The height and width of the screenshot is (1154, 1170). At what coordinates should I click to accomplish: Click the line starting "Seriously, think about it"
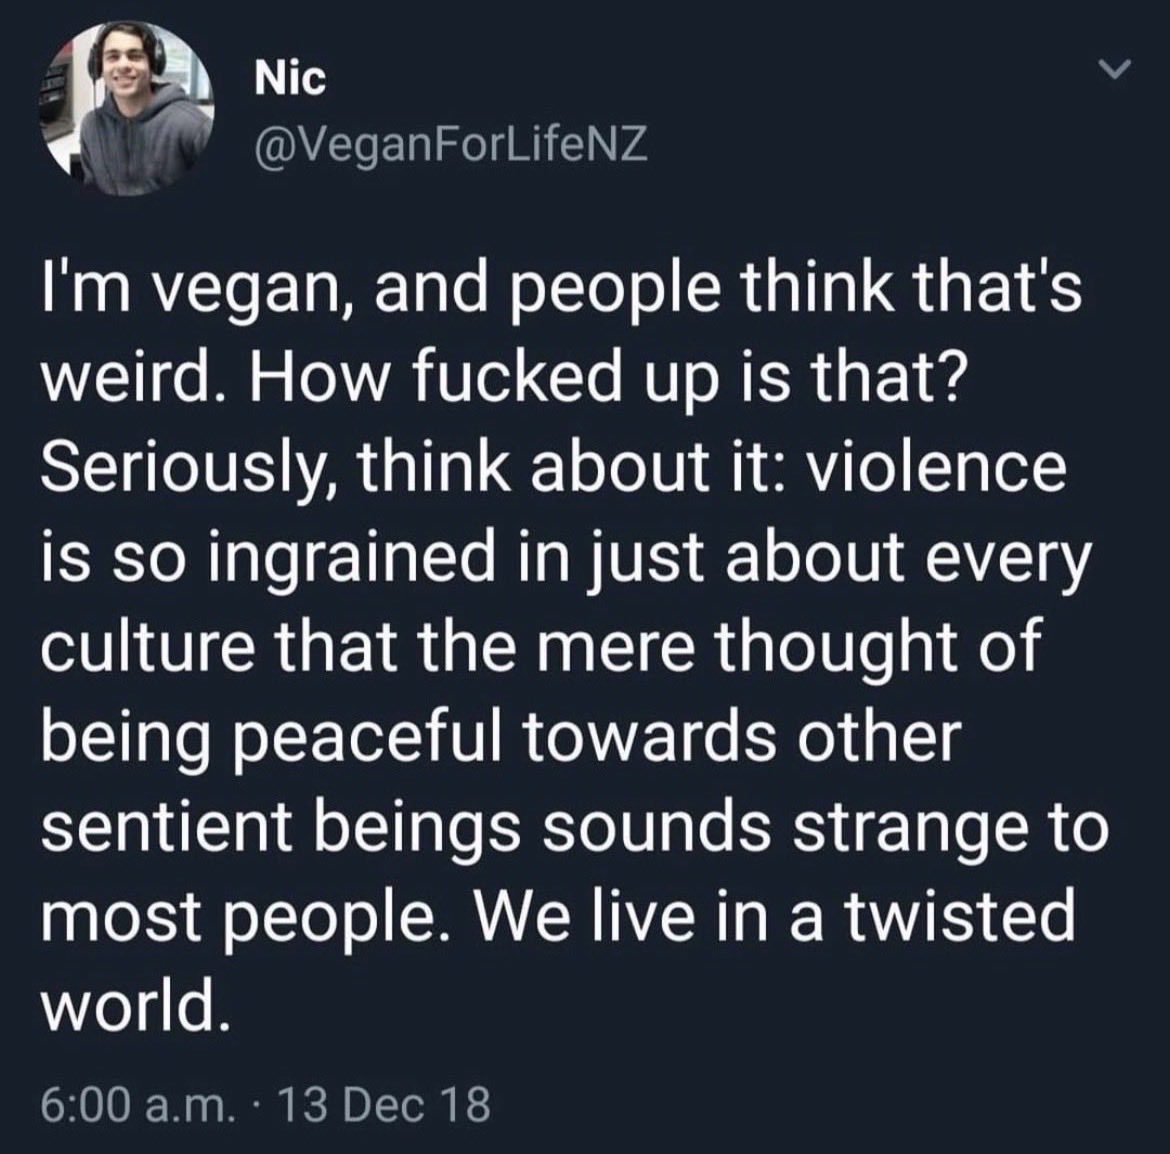554,470
